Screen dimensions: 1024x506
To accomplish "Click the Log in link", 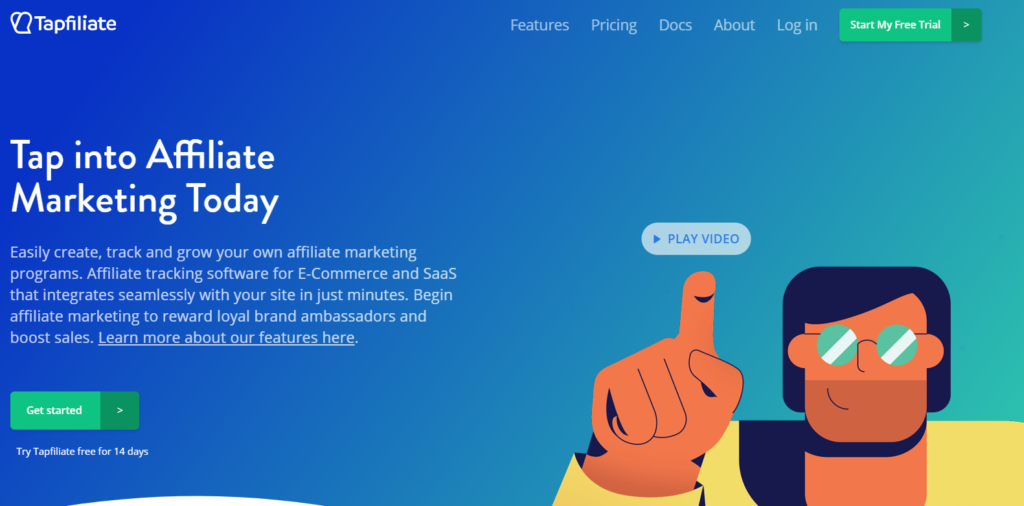I will coord(797,25).
